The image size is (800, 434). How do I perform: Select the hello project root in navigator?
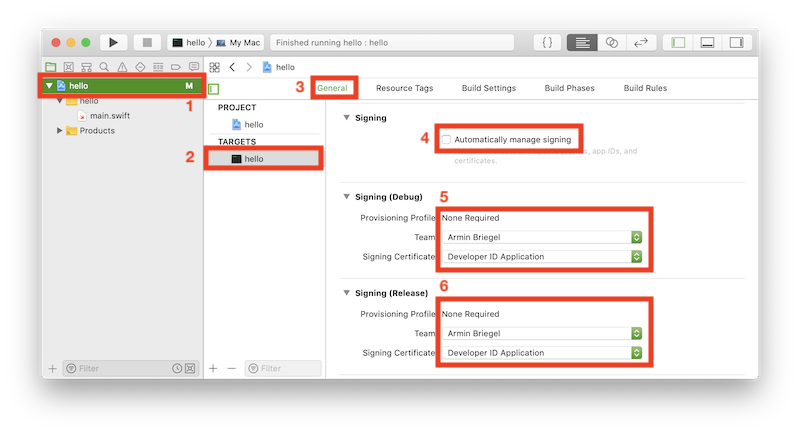pyautogui.click(x=121, y=86)
